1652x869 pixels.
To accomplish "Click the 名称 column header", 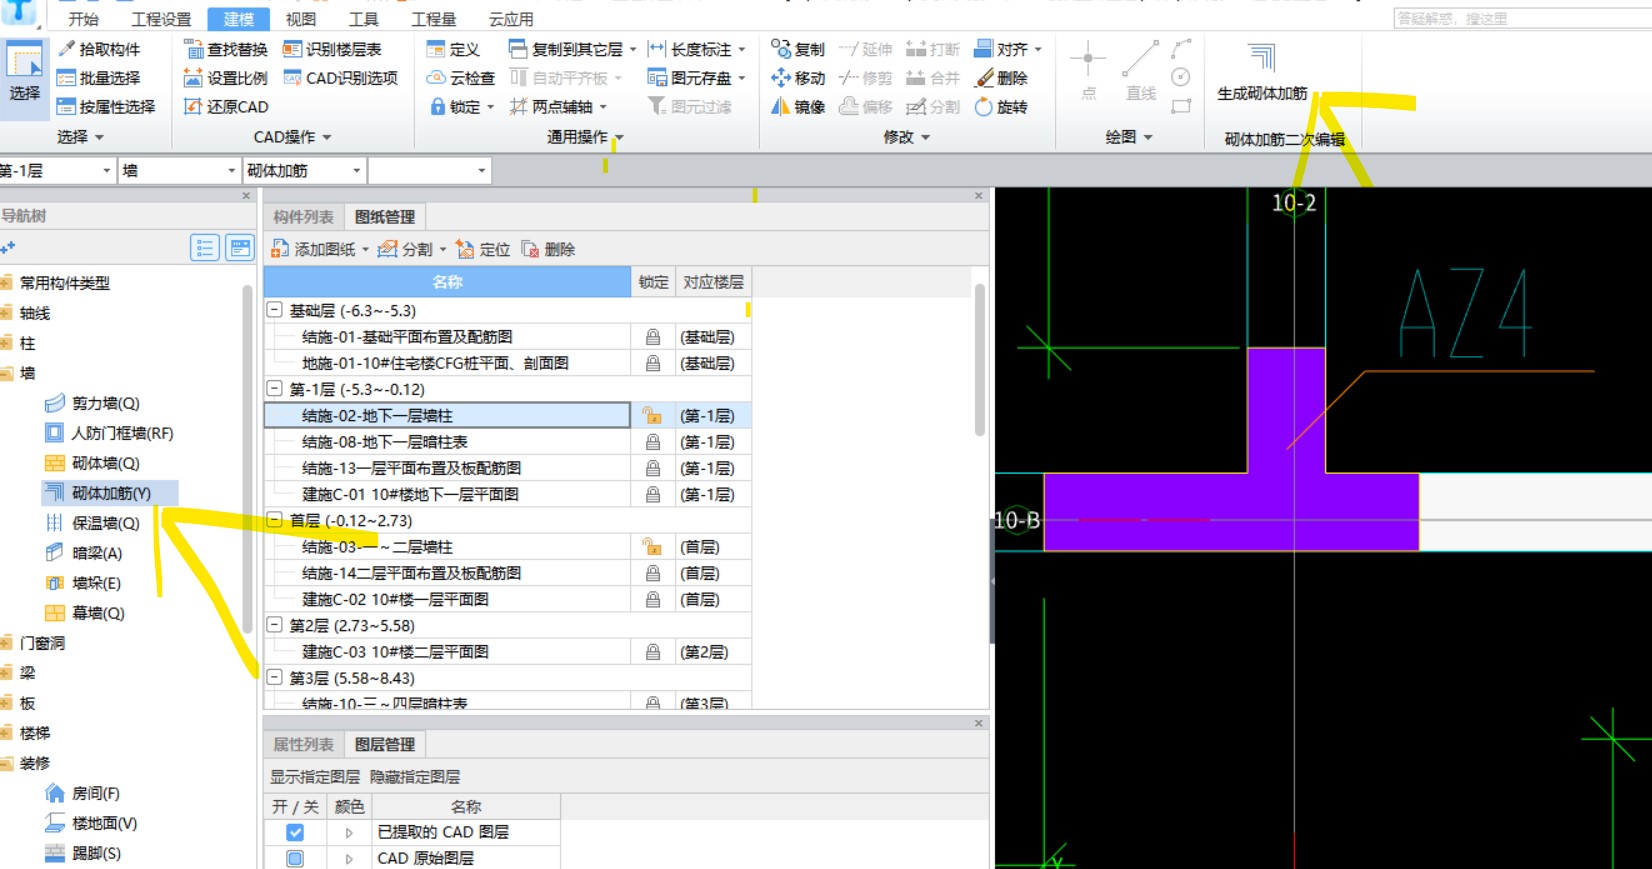I will click(447, 282).
